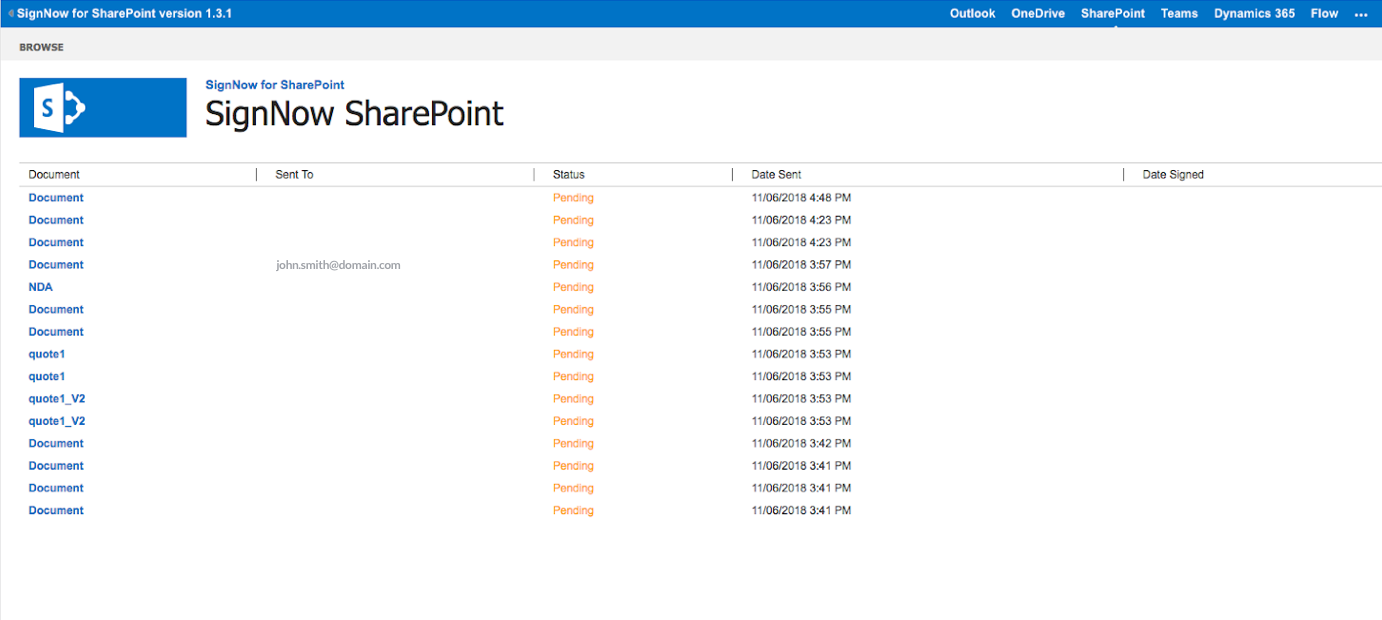Open Outlook from the top navigation bar

tap(972, 13)
